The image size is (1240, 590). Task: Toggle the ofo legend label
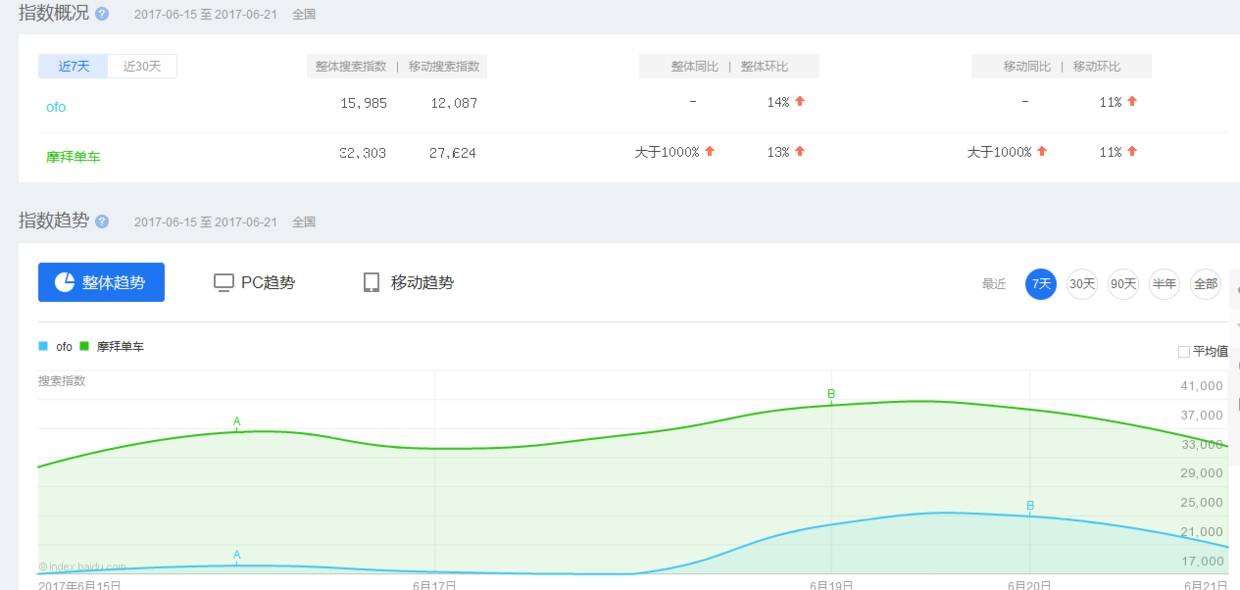(64, 347)
